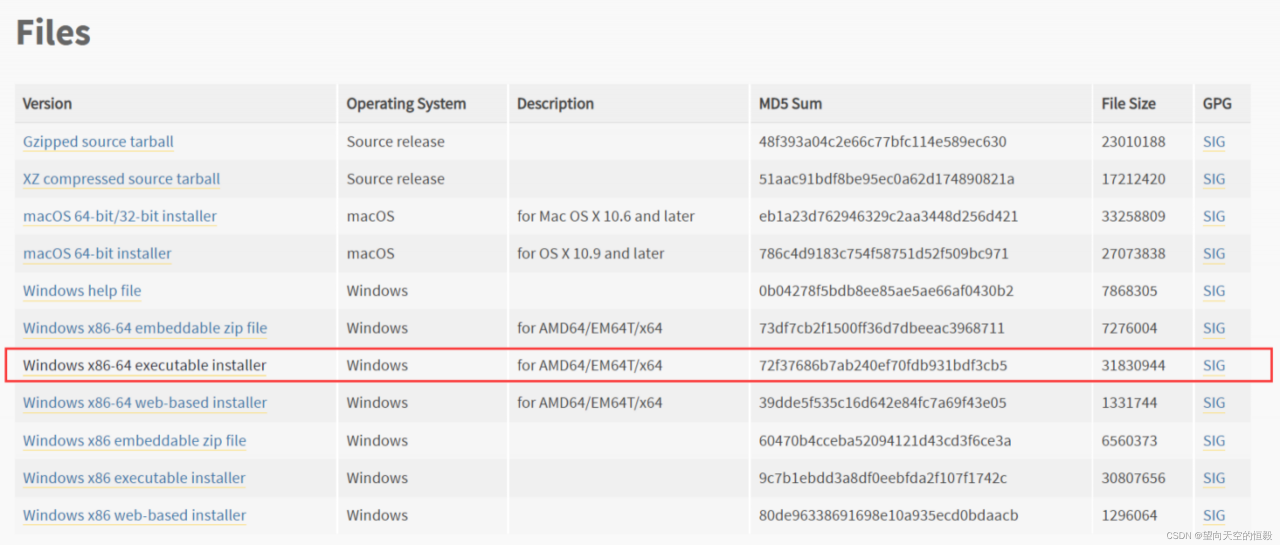The image size is (1280, 545).
Task: Download Windows x86 embeddable zip file
Action: (134, 441)
